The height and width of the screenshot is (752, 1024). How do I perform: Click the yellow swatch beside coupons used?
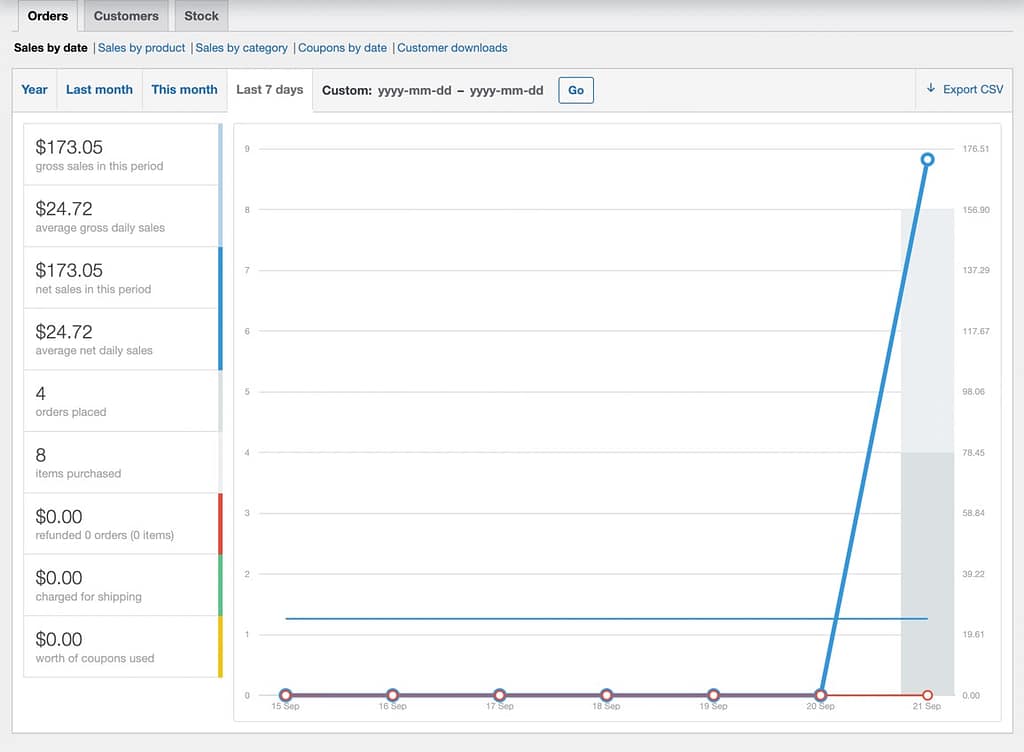220,647
